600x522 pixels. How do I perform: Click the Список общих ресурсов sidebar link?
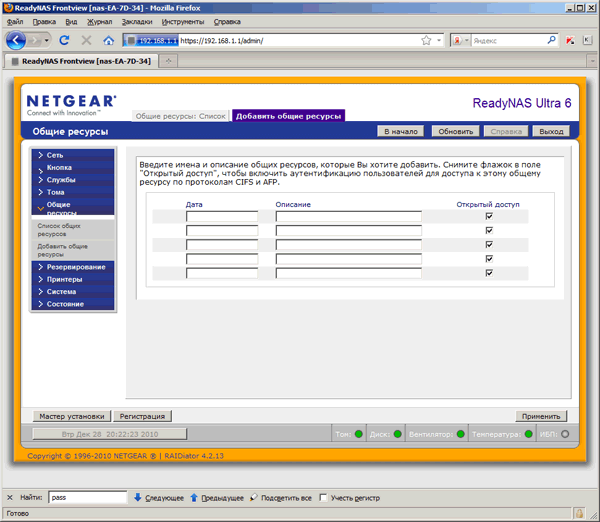59,230
